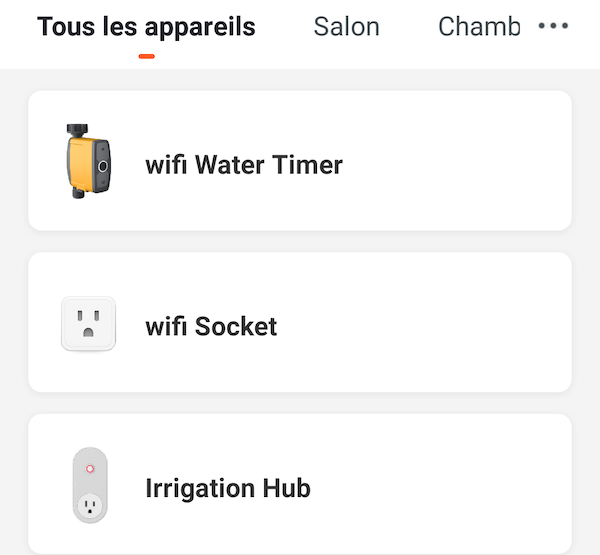Click the round black button on the water timer icon
This screenshot has width=600, height=555.
click(102, 165)
